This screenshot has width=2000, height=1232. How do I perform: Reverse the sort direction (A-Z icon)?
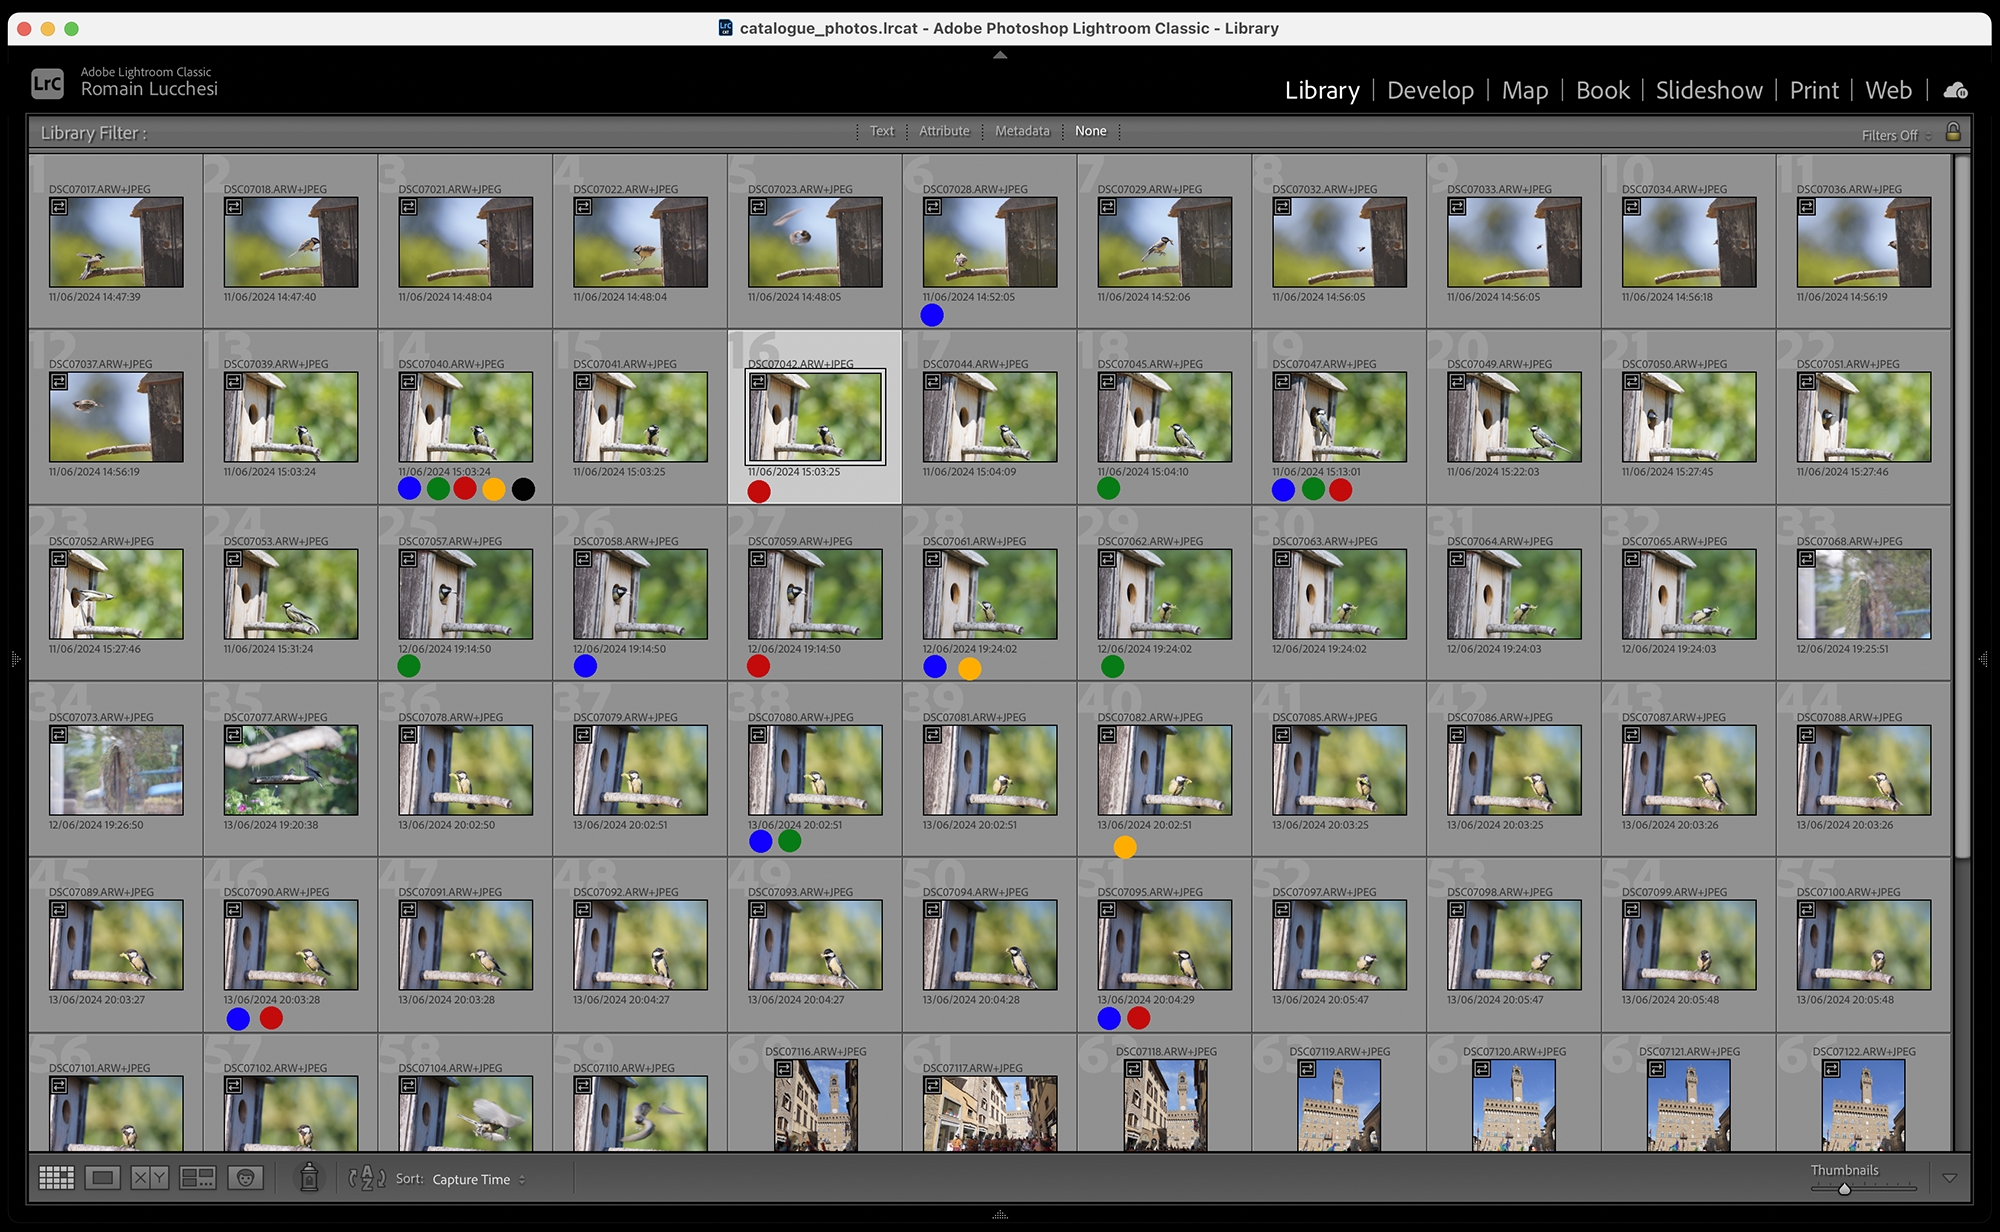[x=366, y=1178]
